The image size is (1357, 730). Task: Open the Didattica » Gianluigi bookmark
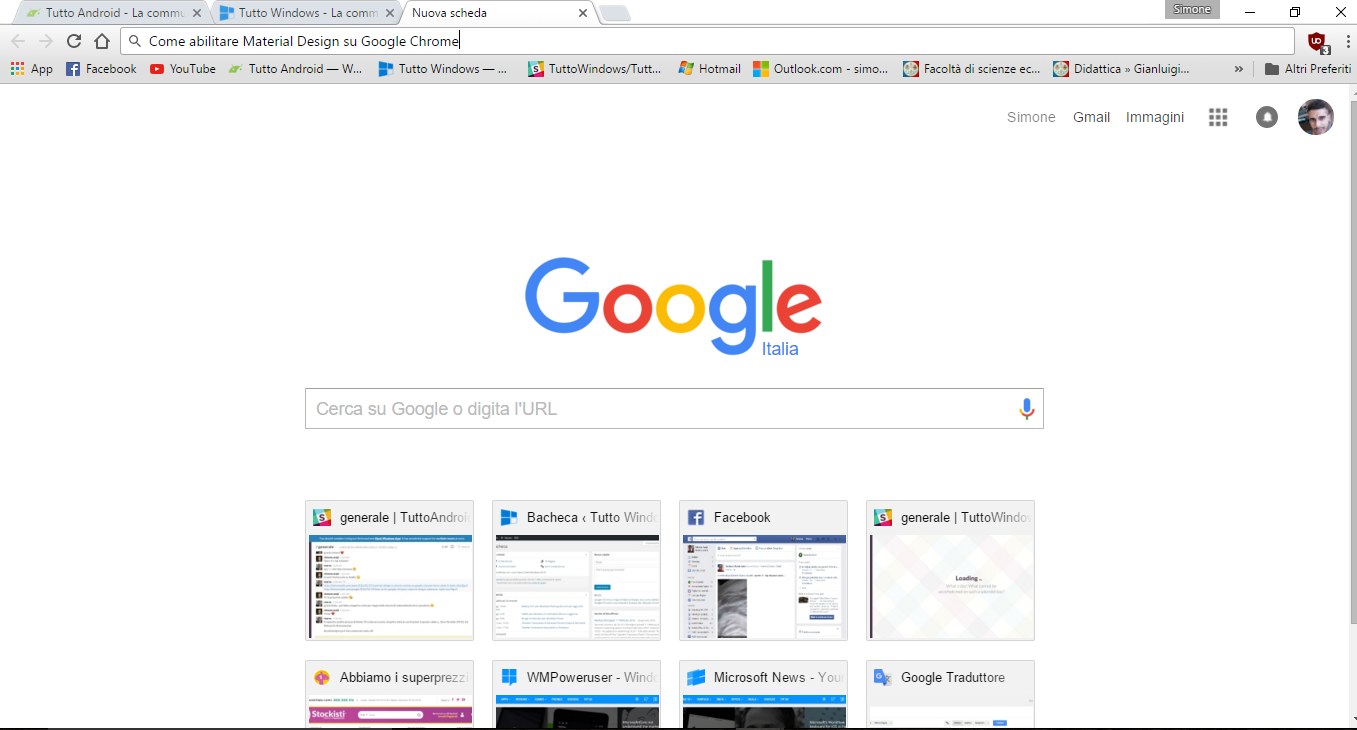[x=1122, y=69]
